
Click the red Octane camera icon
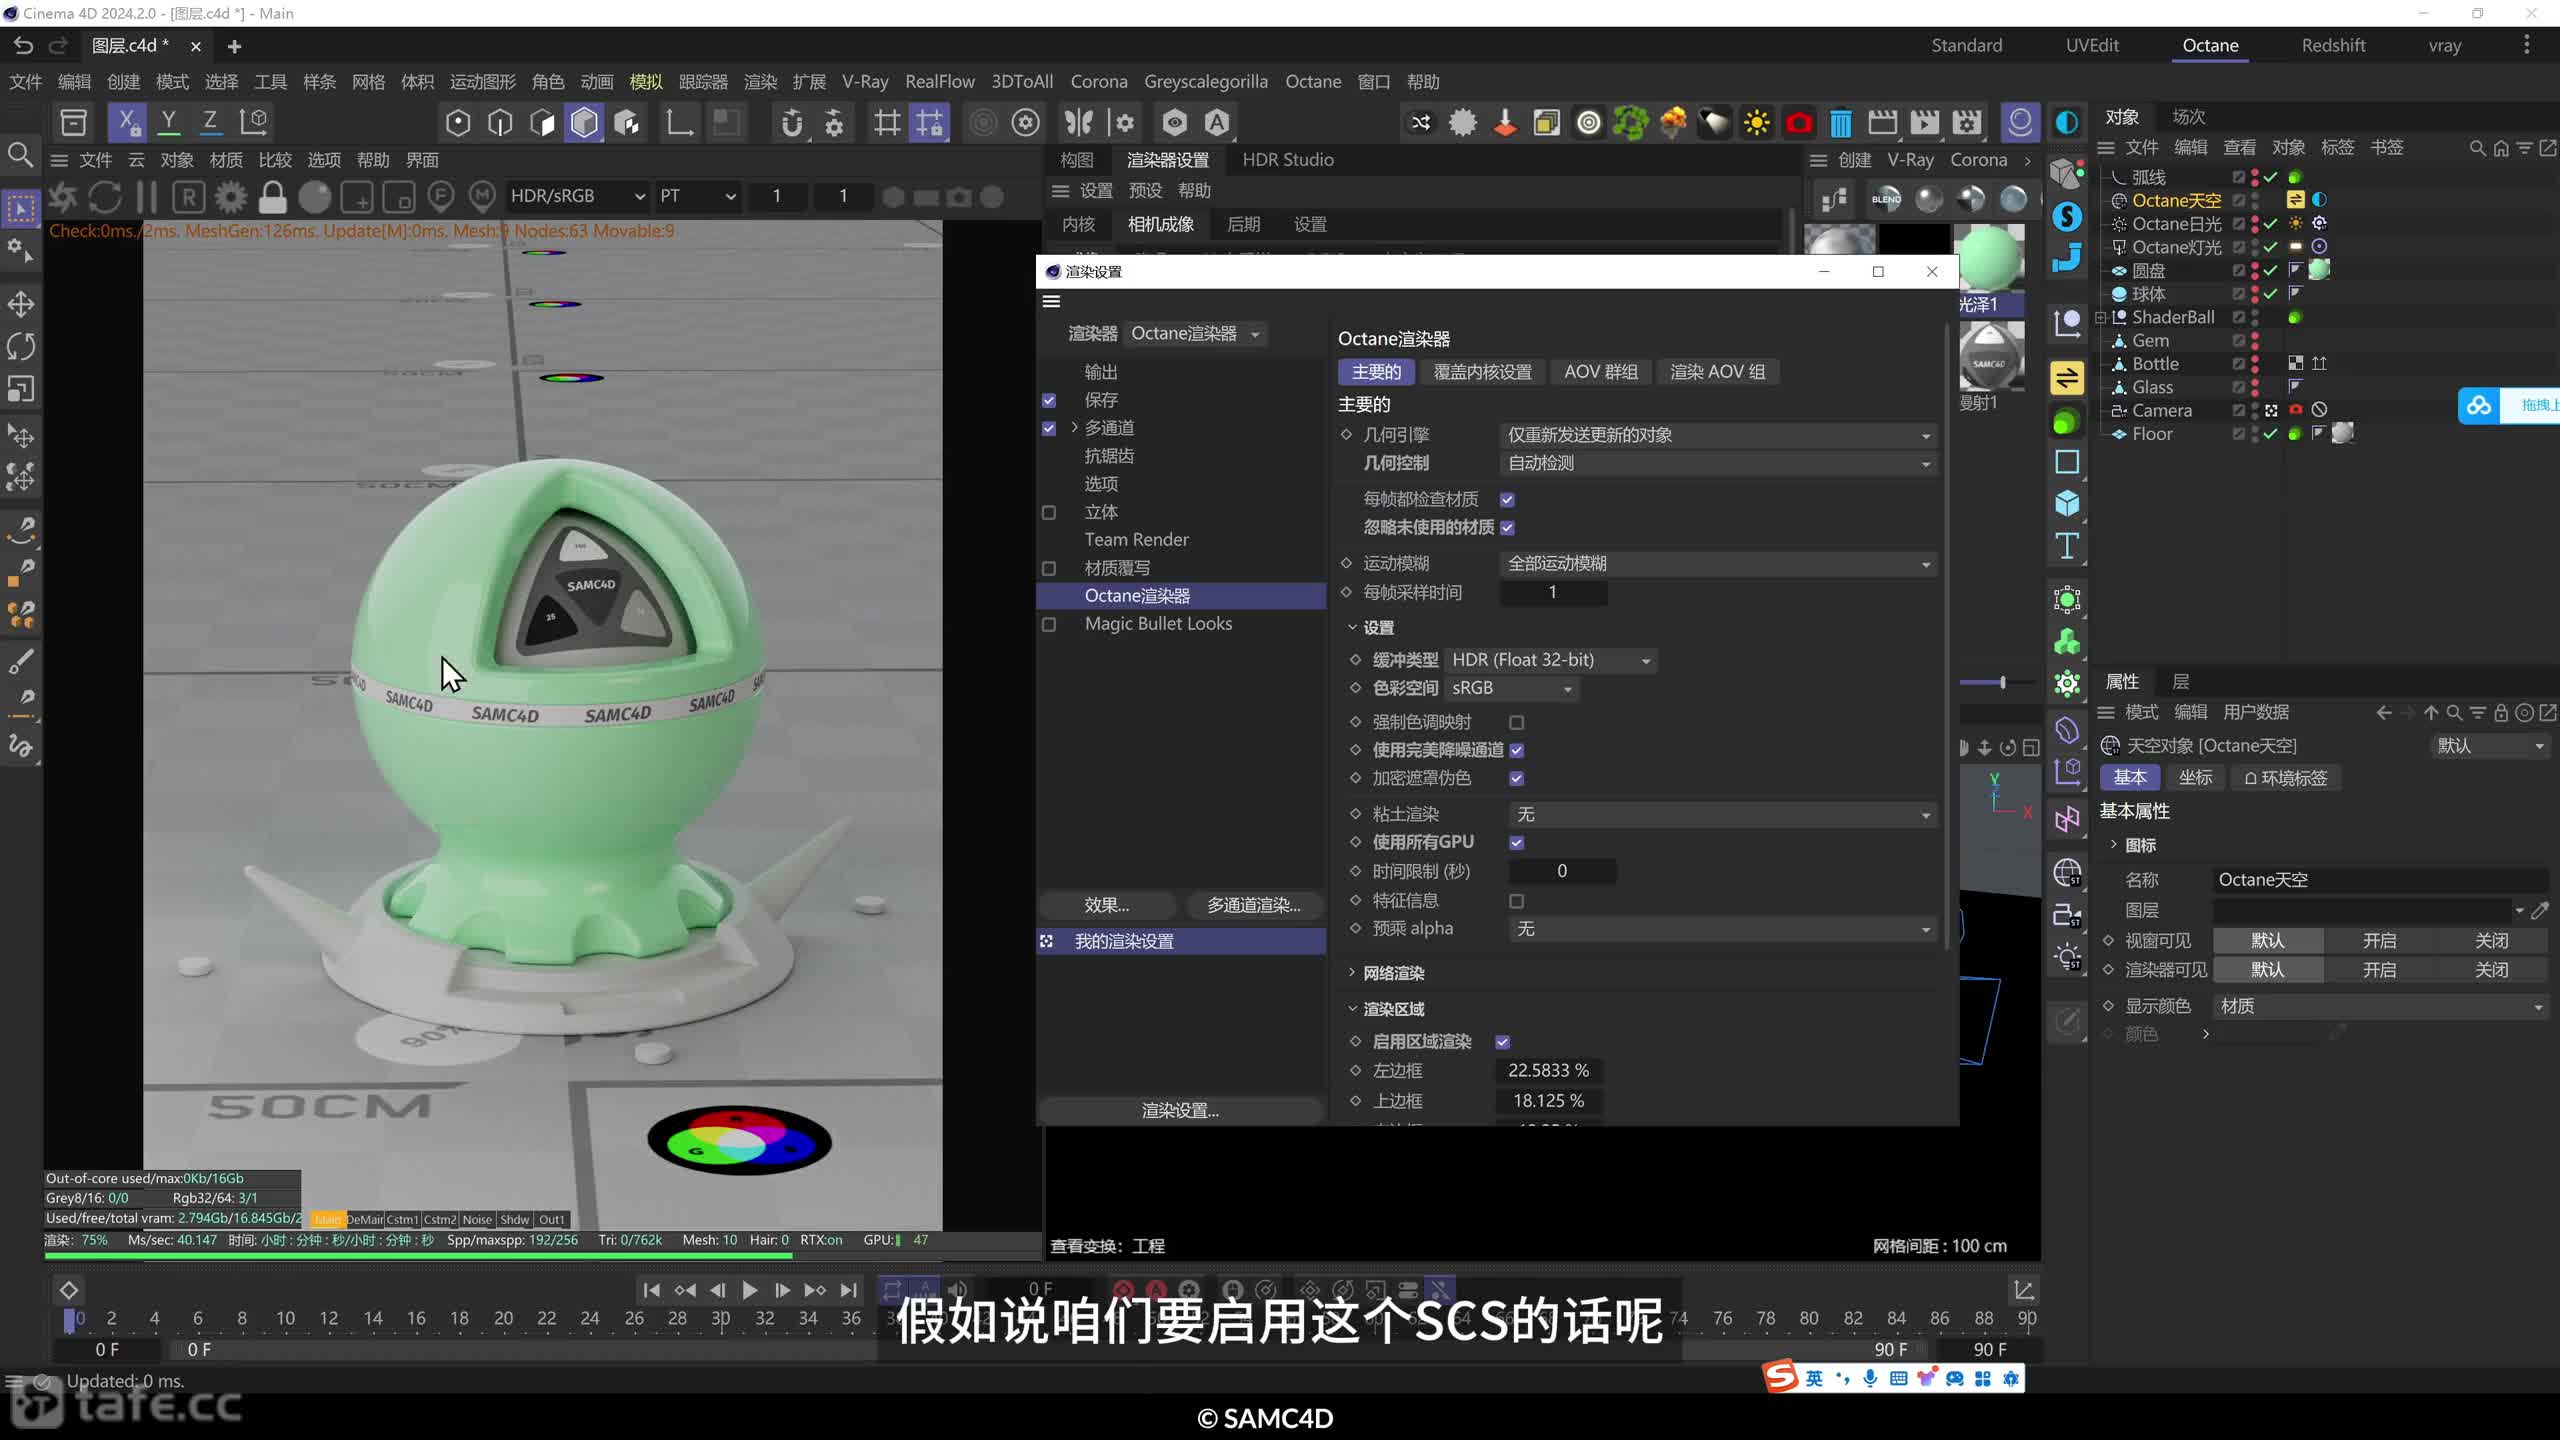coord(1798,123)
